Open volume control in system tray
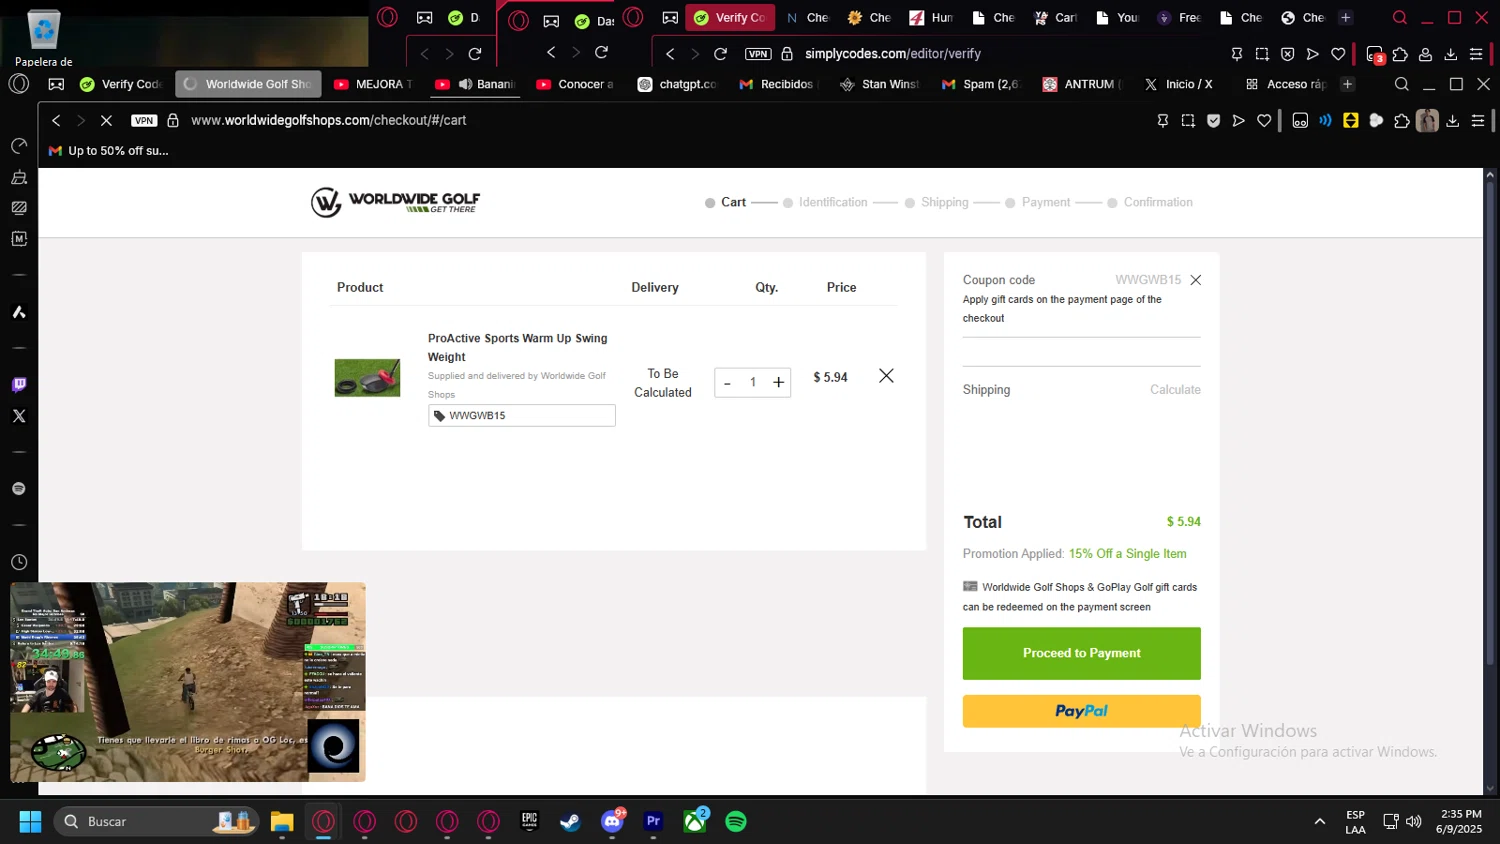Screen dimensions: 1500x844 coord(1414,822)
